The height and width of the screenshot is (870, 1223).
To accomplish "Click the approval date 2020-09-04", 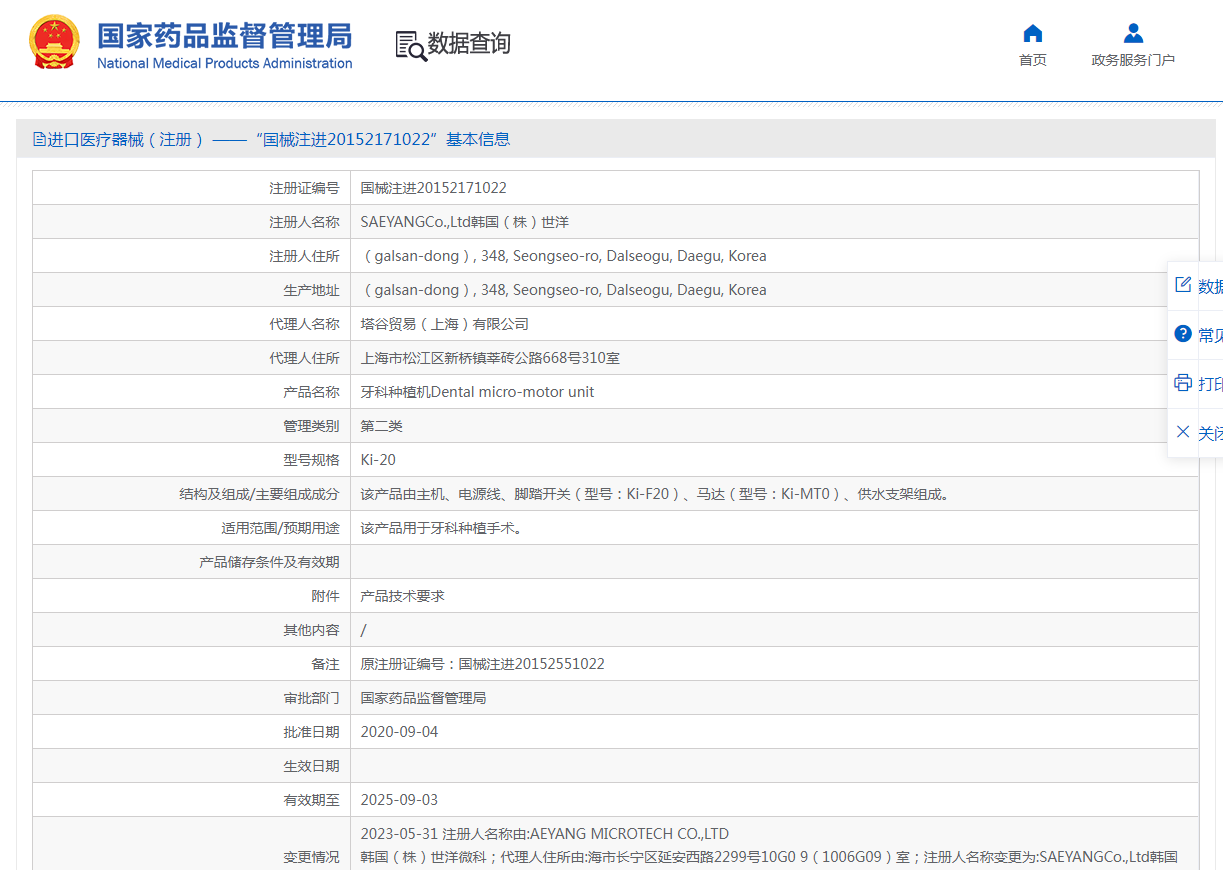I will (400, 732).
